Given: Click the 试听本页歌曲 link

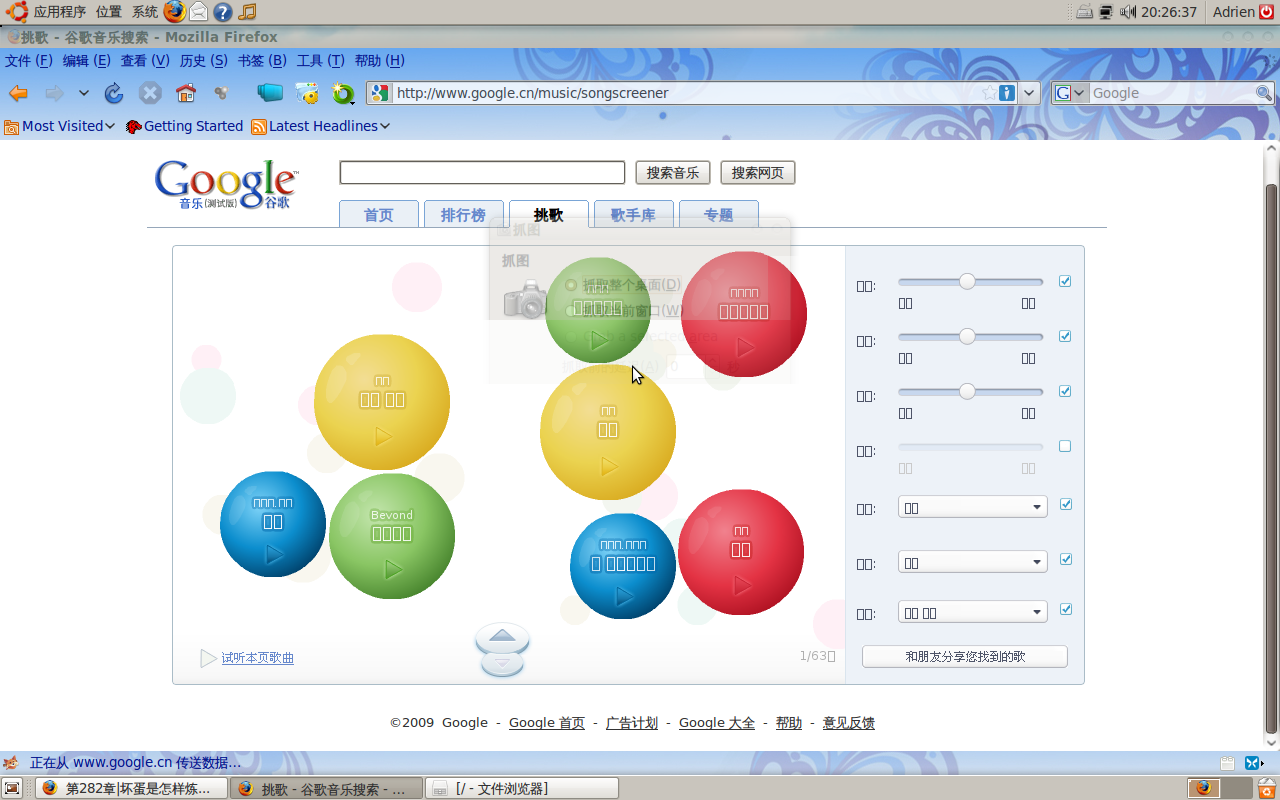Looking at the screenshot, I should click(258, 658).
